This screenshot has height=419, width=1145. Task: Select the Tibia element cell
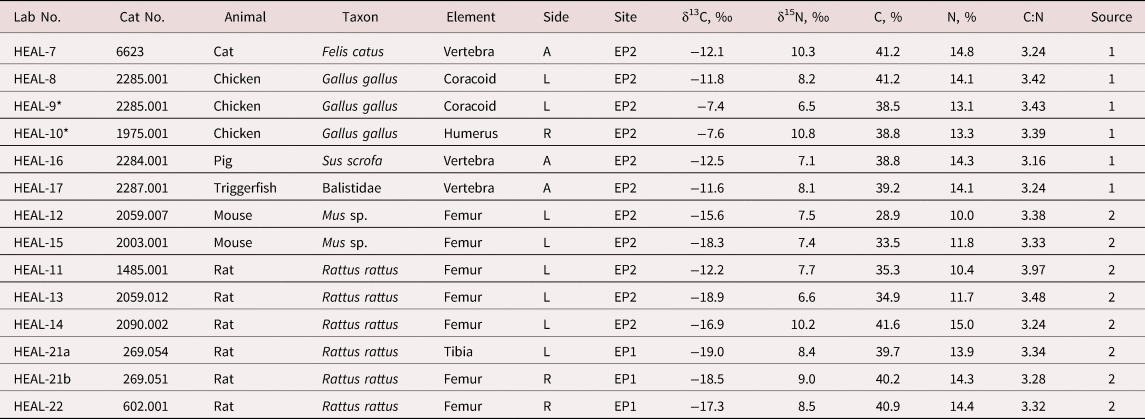coord(458,352)
